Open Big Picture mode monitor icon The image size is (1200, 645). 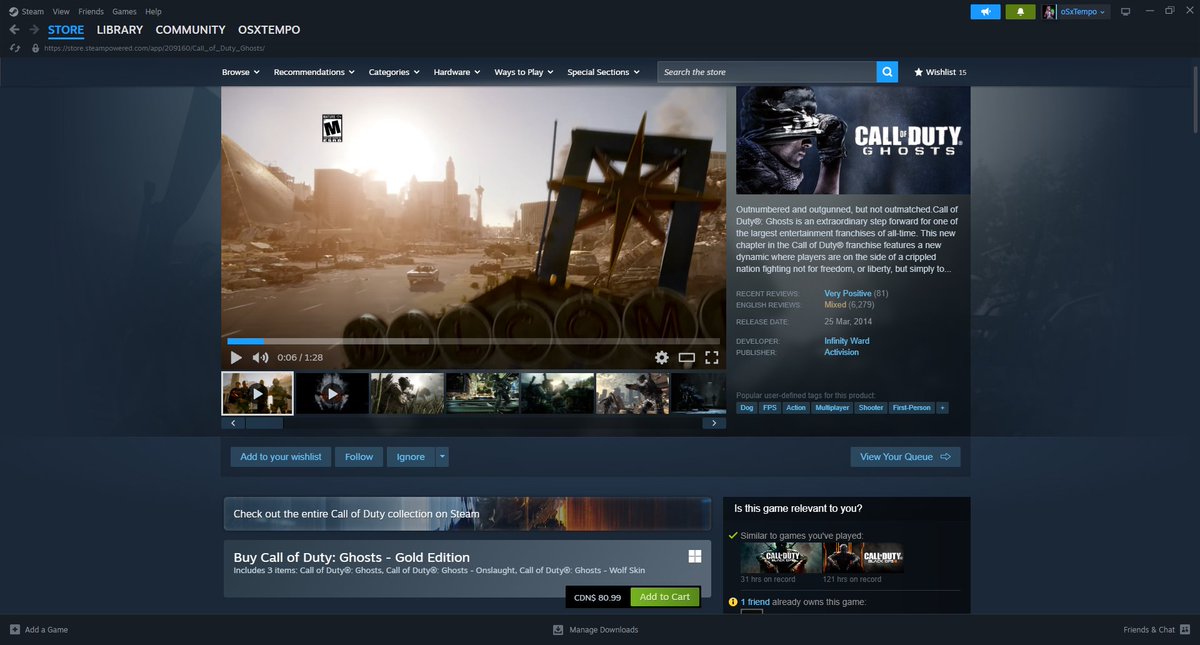pos(1125,12)
